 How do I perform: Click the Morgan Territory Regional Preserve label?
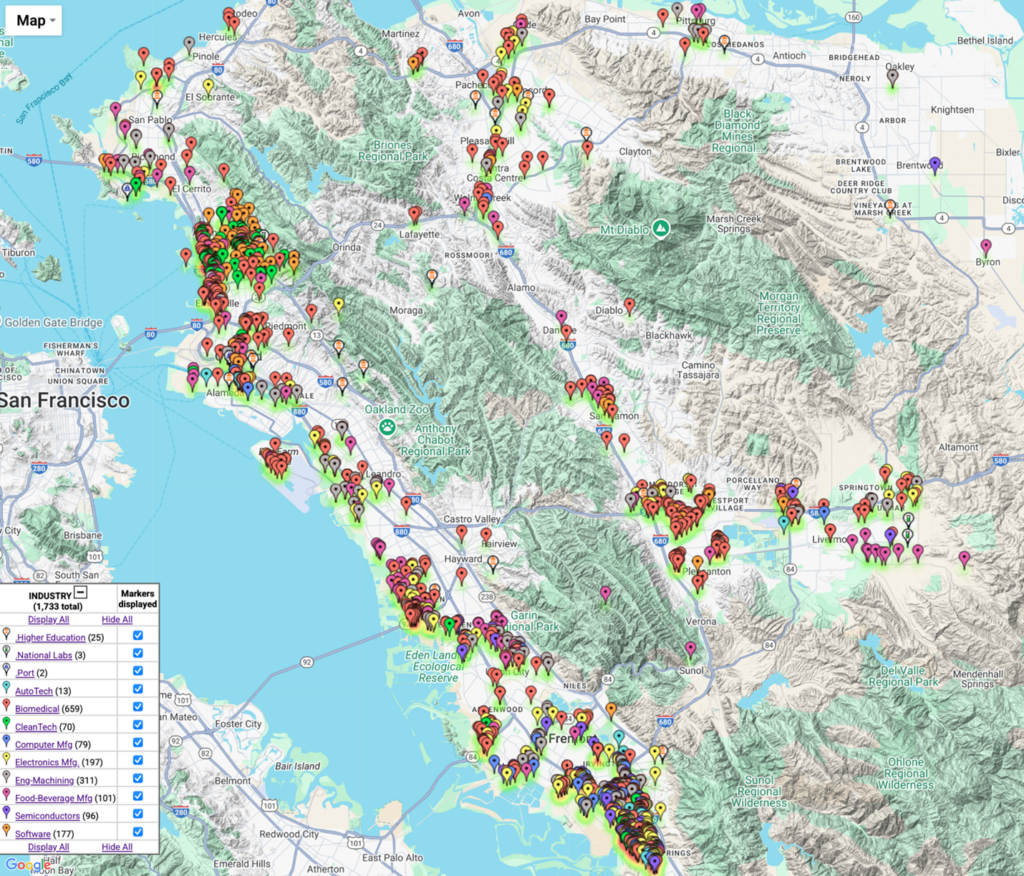[778, 314]
